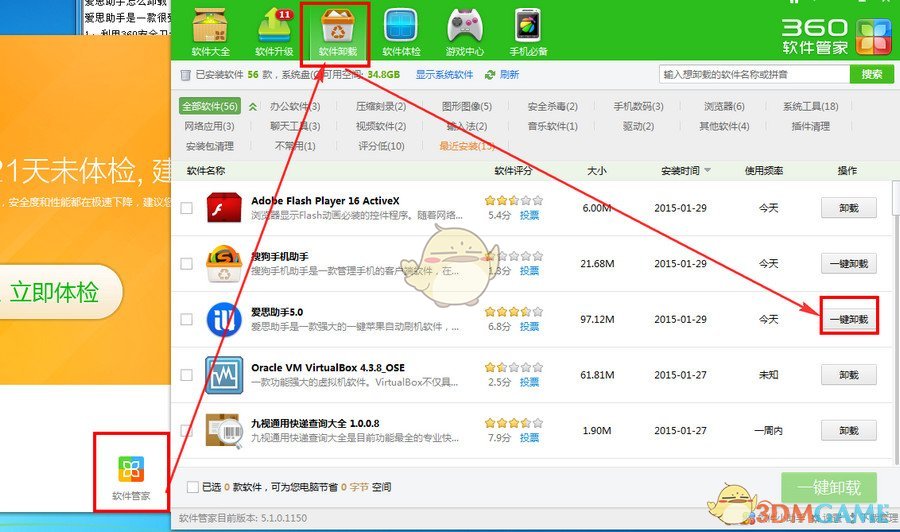The height and width of the screenshot is (532, 900).
Task: Click the 爱思助手5.0 app icon
Action: pyautogui.click(x=224, y=319)
